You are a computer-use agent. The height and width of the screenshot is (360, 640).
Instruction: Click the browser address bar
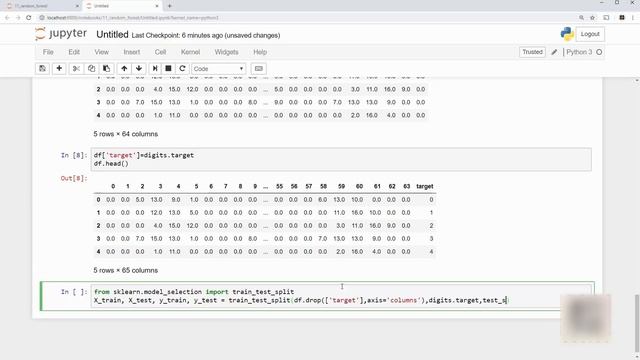point(306,18)
